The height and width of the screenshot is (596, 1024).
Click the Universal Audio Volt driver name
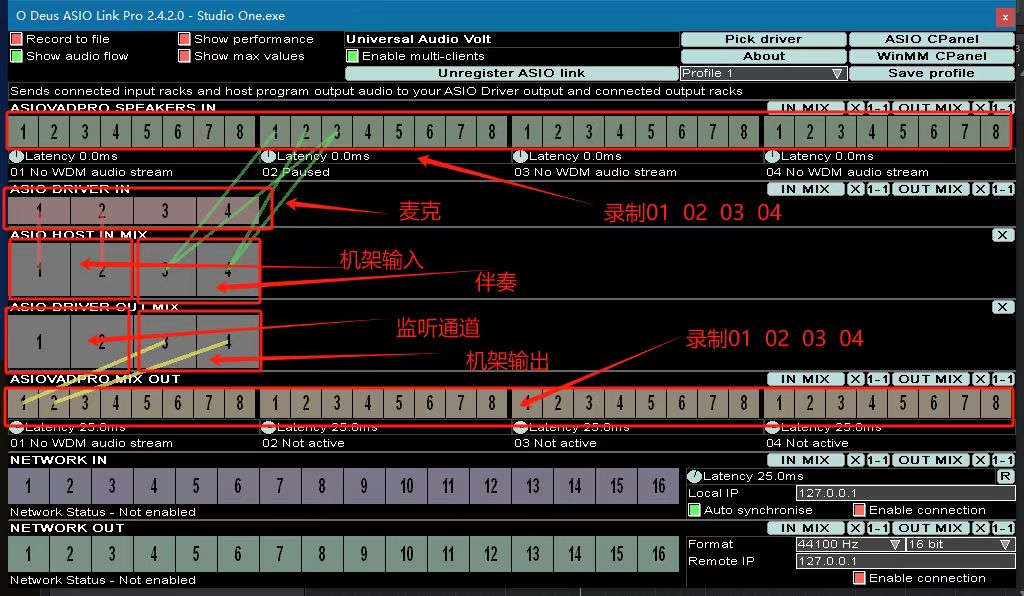(419, 39)
